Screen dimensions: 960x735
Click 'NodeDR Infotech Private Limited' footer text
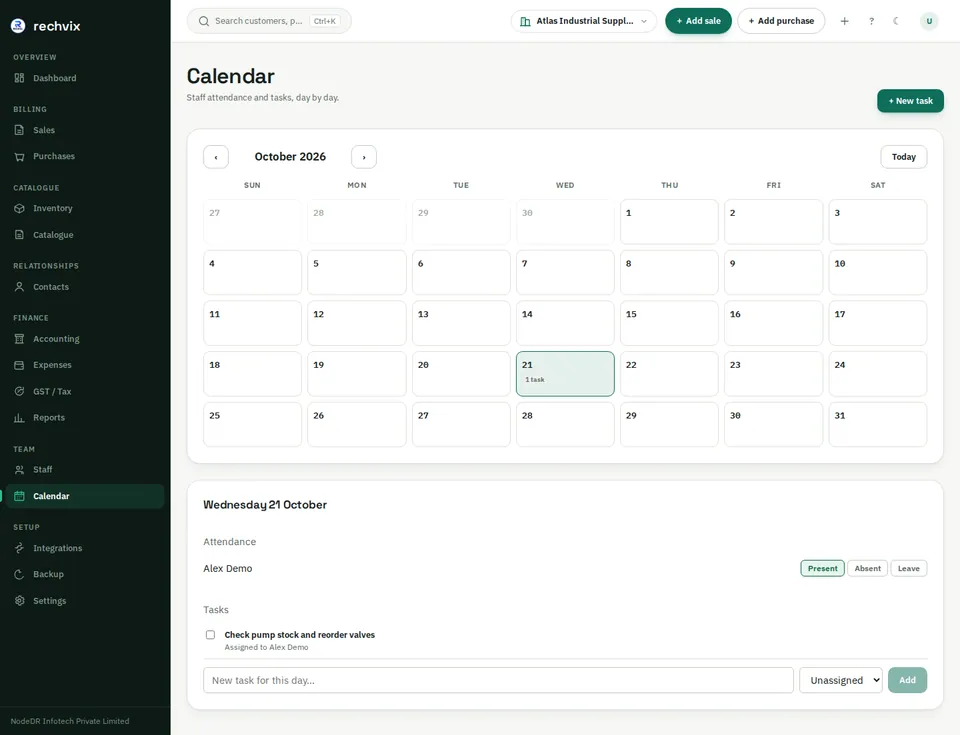point(70,721)
